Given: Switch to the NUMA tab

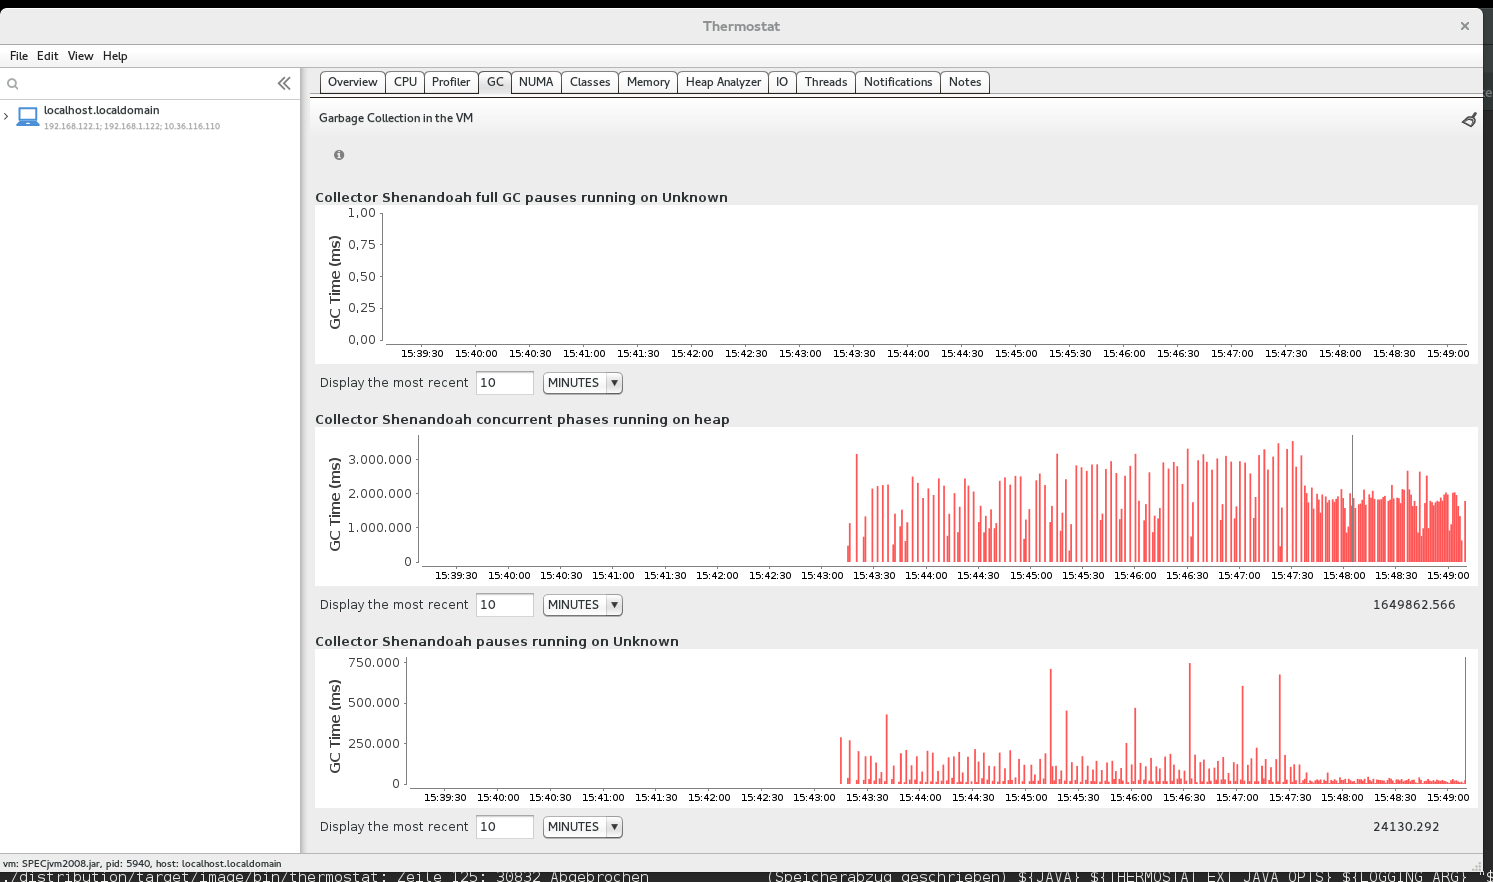Looking at the screenshot, I should pyautogui.click(x=536, y=82).
